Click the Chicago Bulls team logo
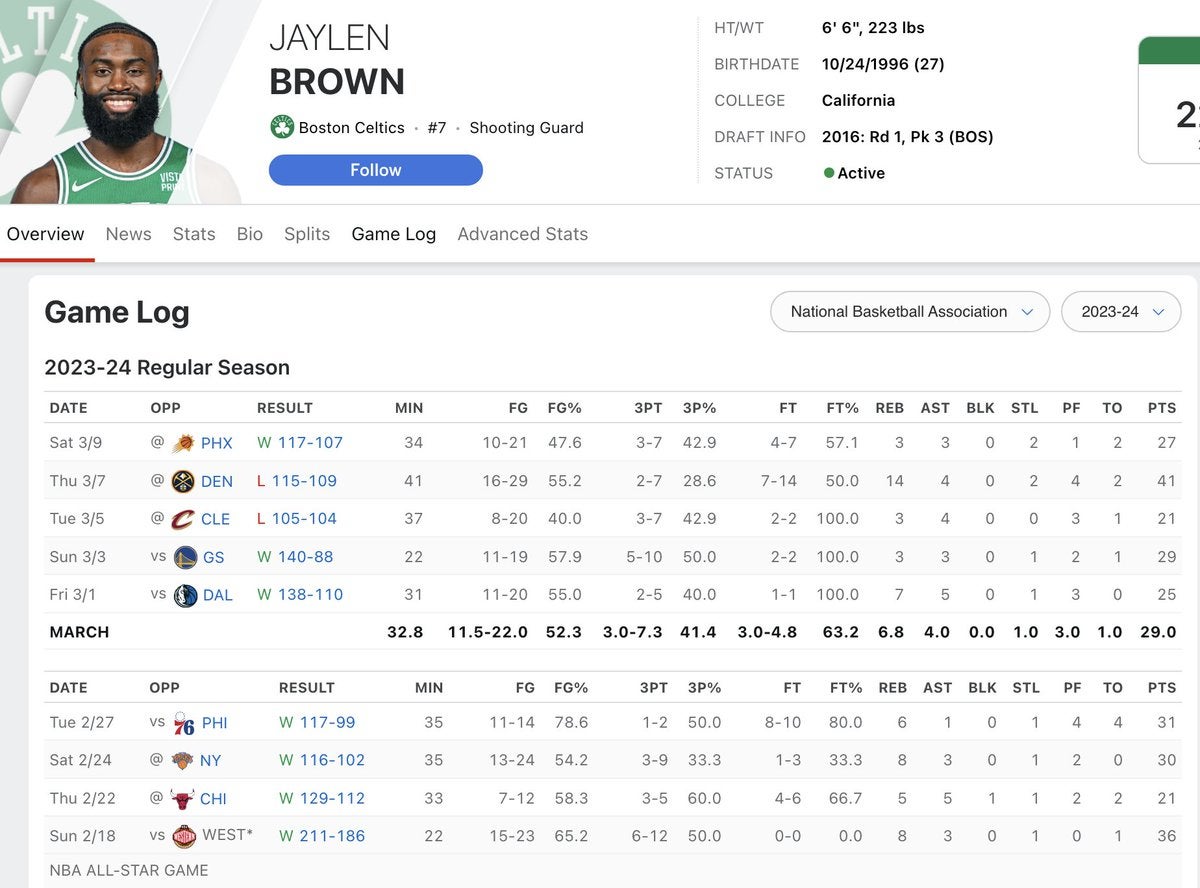This screenshot has height=888, width=1200. (x=182, y=799)
